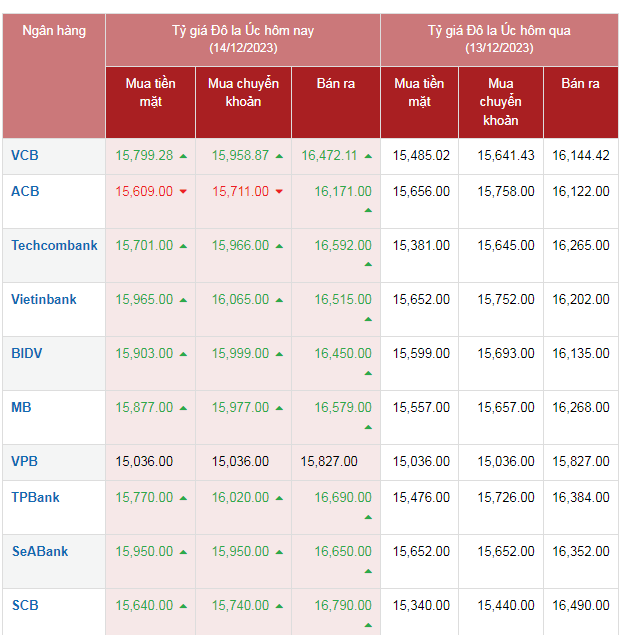The image size is (627, 635).
Task: Click green arrow under SCB 16,790.00 rate
Action: [367, 624]
